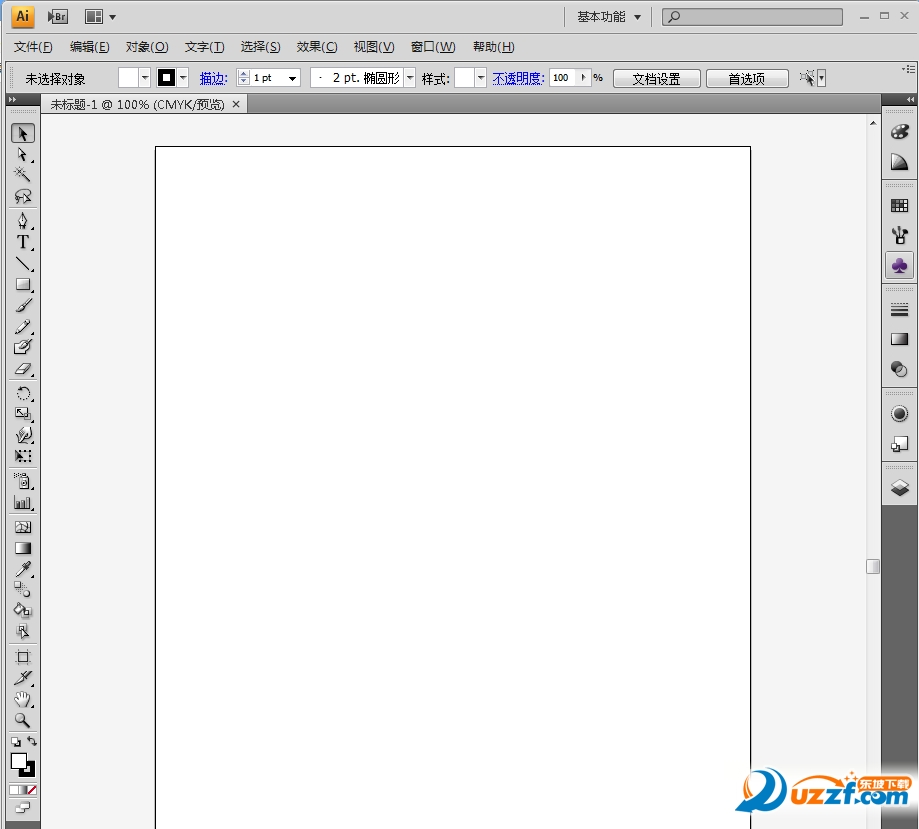Open the 编辑(E) menu

[89, 47]
